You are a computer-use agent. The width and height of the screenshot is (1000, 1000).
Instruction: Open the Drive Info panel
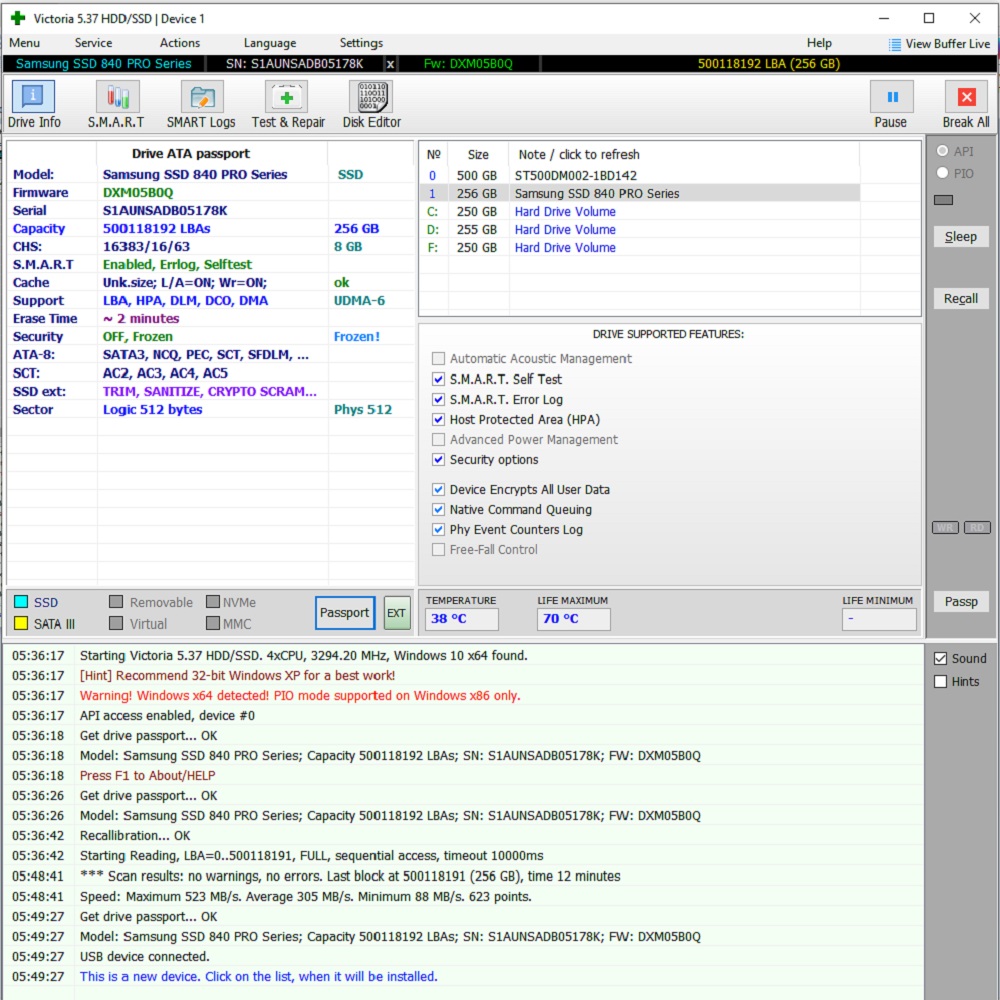pos(34,105)
